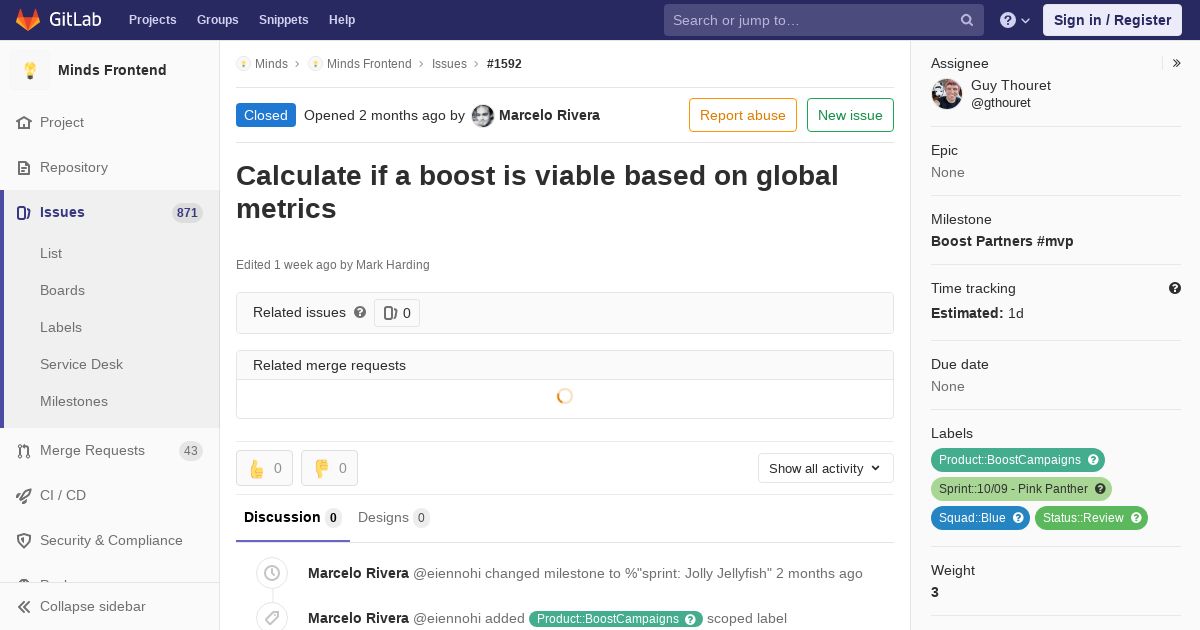This screenshot has width=1200, height=630.
Task: Click Marcelo Rivera author name in header
Action: pos(549,115)
